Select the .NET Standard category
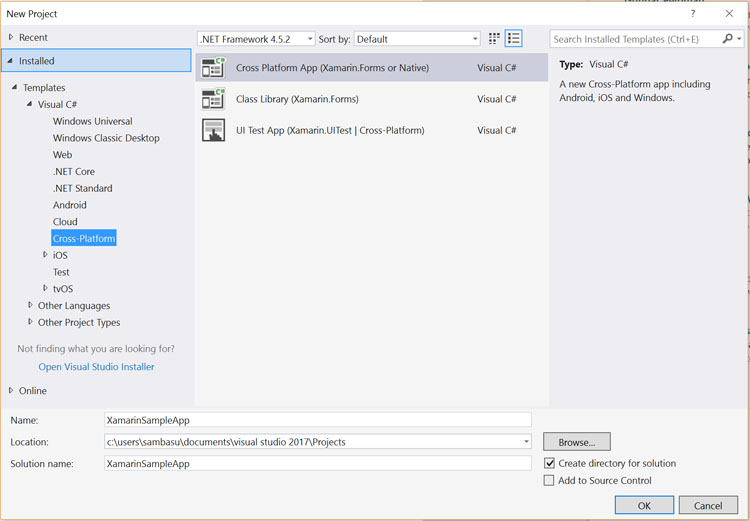Image resolution: width=750 pixels, height=521 pixels. point(83,188)
